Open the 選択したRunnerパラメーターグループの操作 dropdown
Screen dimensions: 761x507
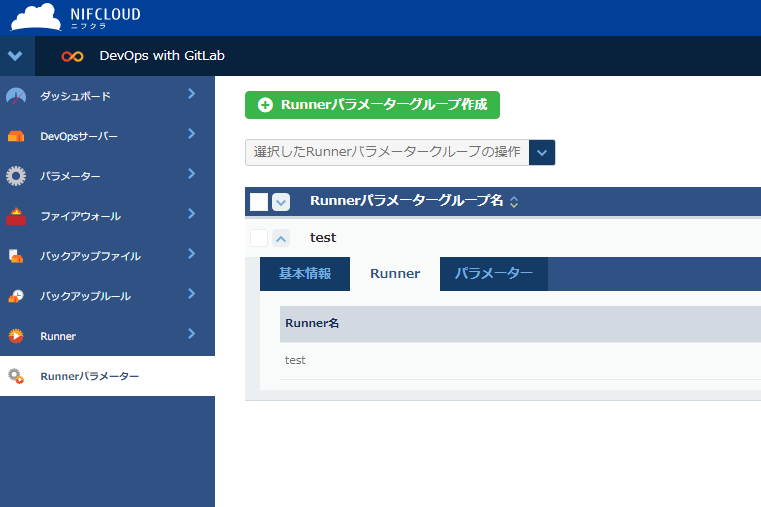click(x=541, y=152)
